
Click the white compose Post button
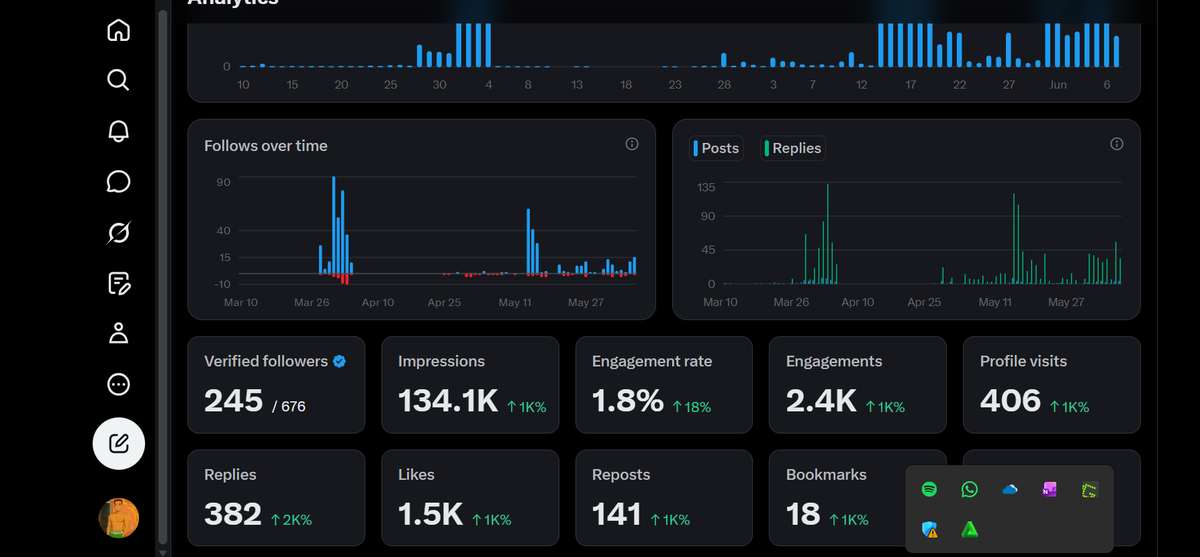click(118, 443)
